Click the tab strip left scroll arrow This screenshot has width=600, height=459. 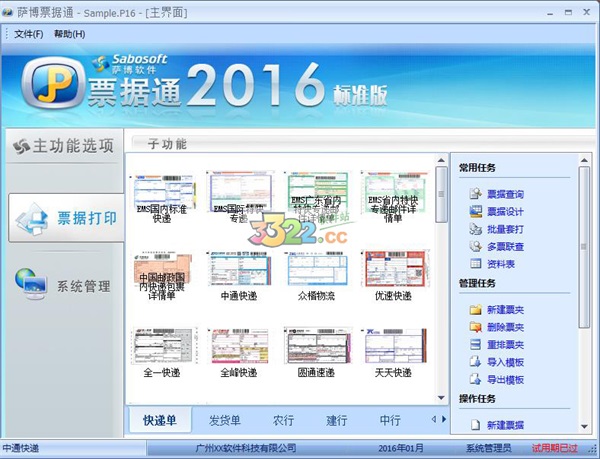coord(434,419)
